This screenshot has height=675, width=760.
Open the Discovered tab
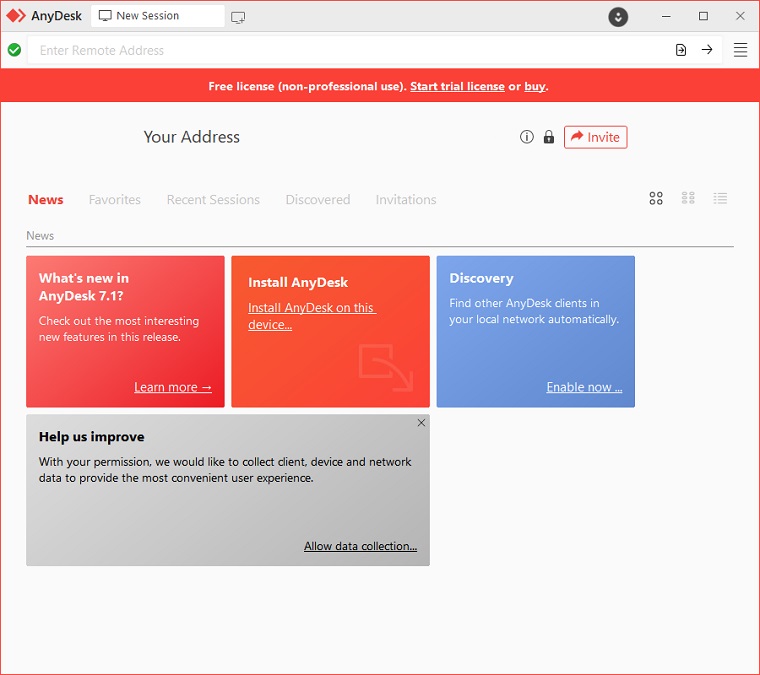tap(318, 200)
